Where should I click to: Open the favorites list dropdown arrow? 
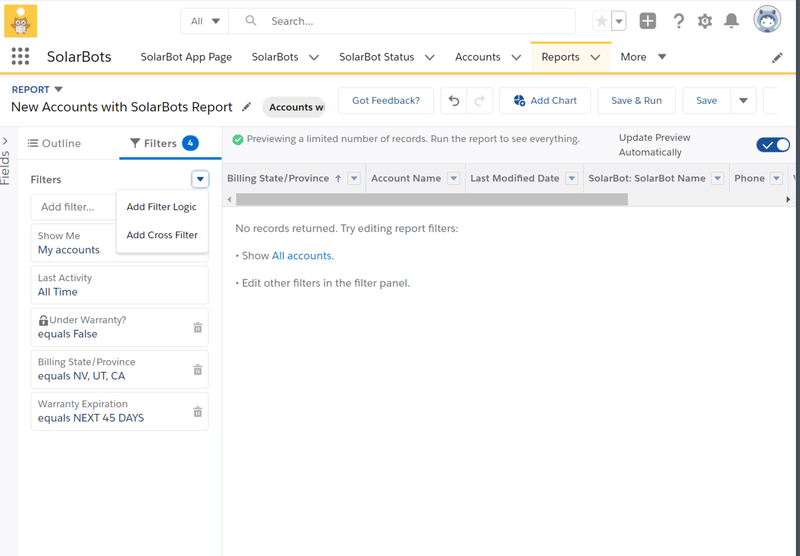pos(618,21)
